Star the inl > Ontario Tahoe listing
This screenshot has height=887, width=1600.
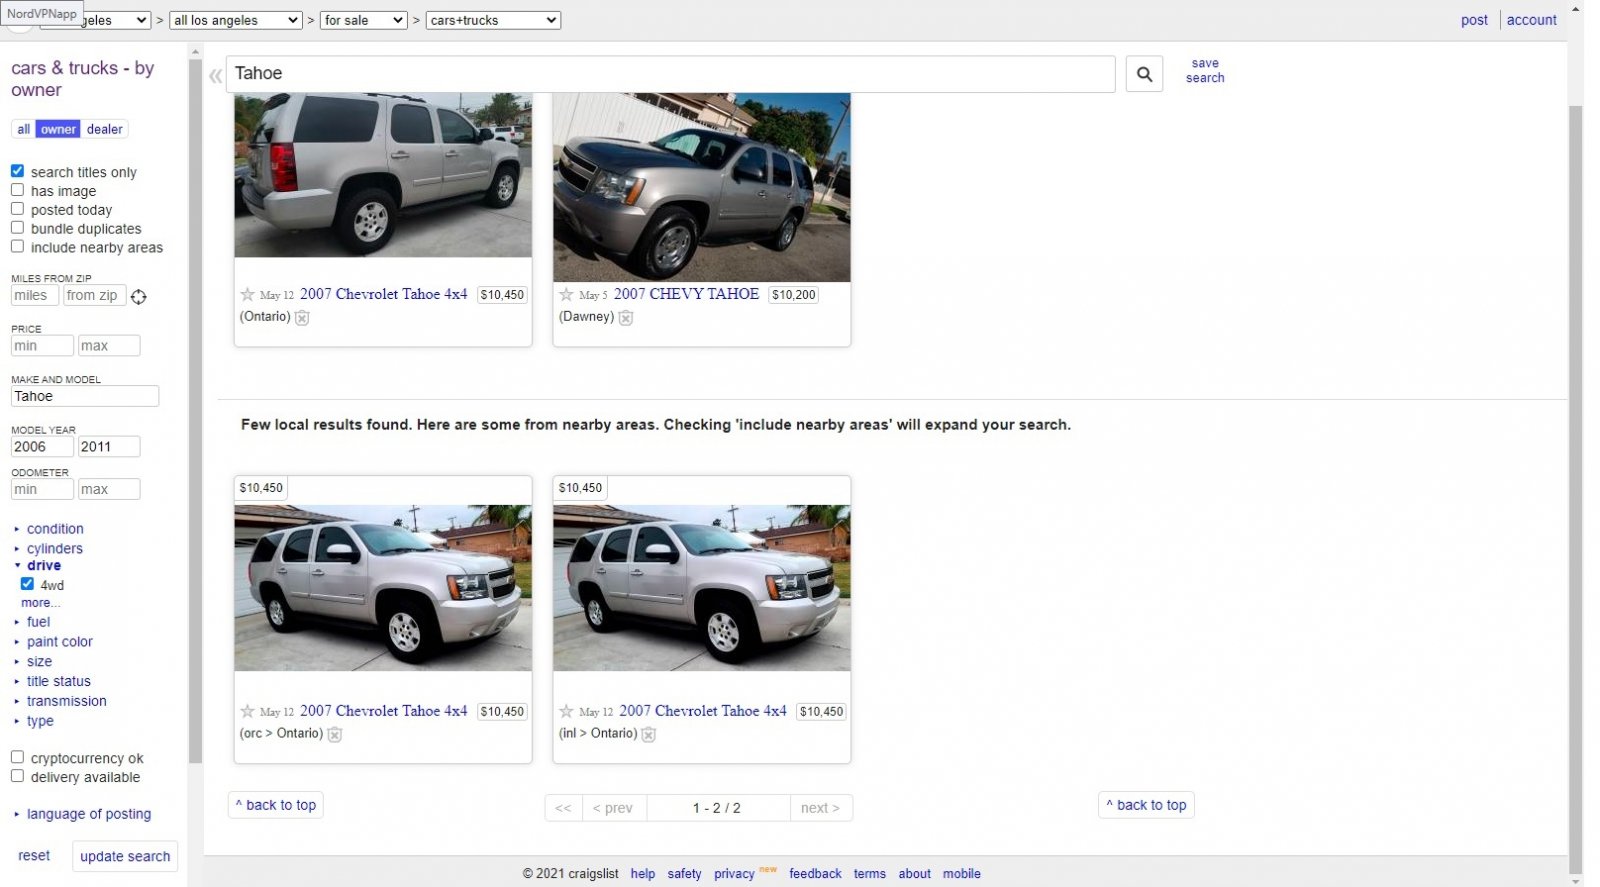(x=567, y=711)
